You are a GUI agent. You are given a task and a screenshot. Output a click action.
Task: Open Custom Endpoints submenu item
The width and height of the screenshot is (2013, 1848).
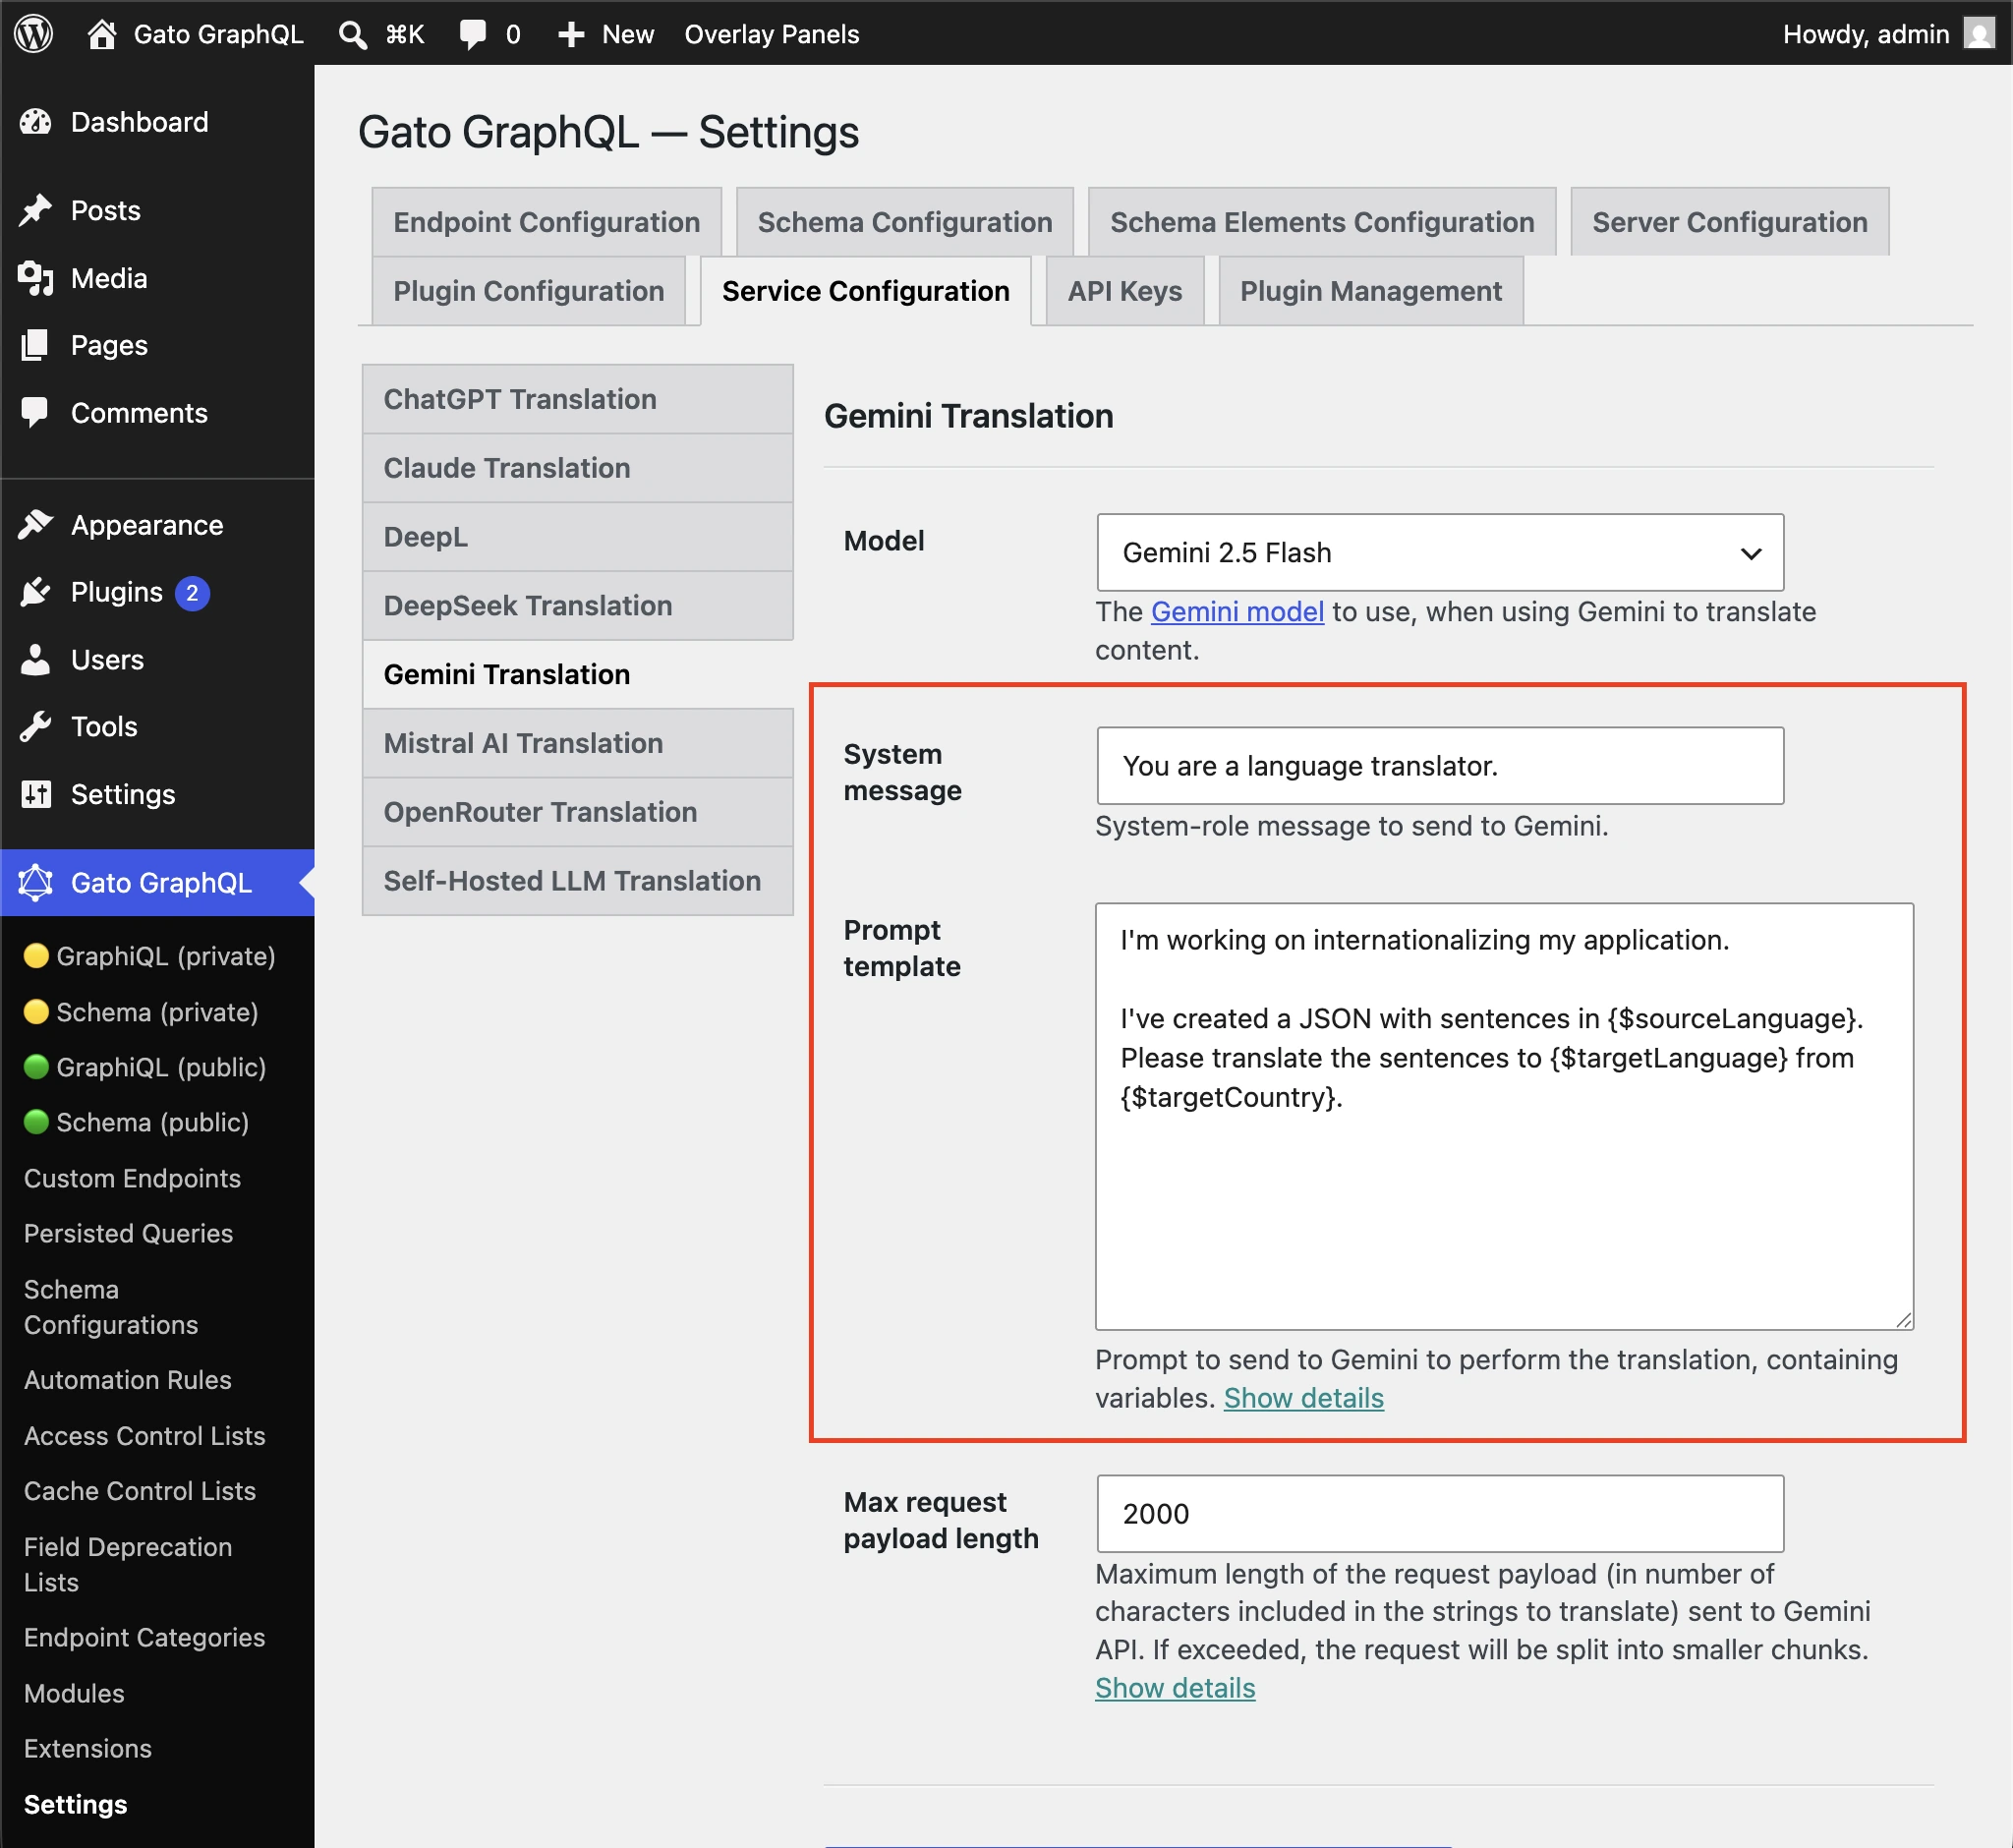[x=132, y=1178]
